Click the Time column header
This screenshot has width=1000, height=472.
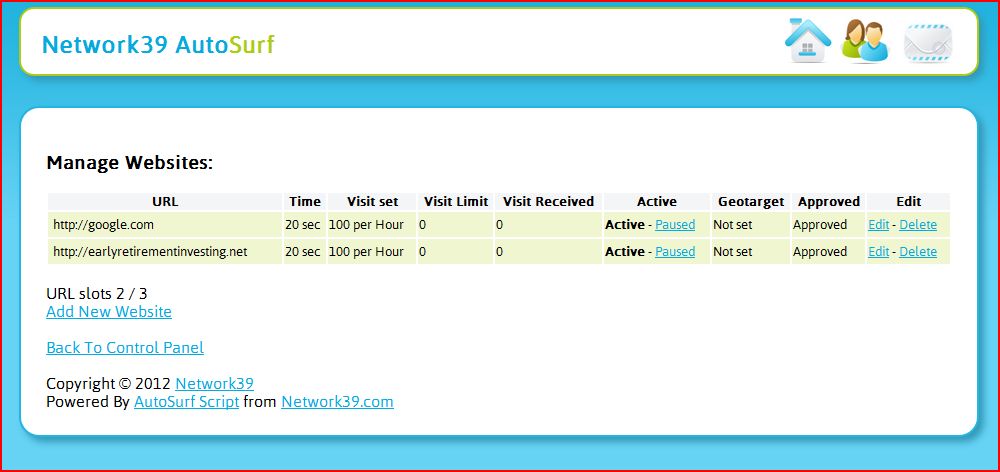[x=305, y=202]
